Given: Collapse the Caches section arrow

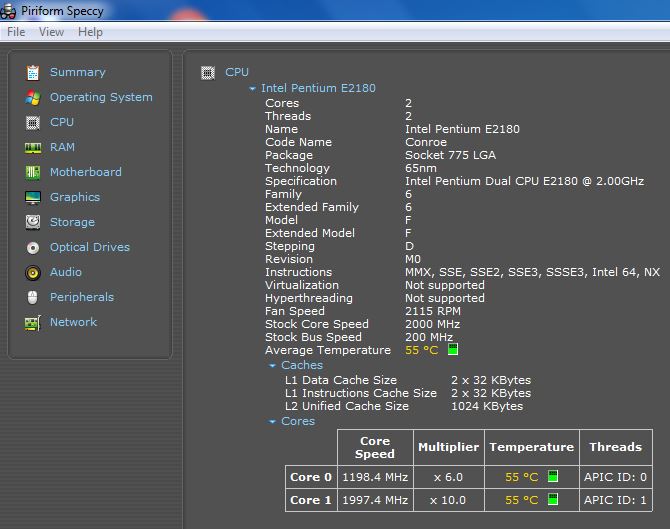Looking at the screenshot, I should [x=272, y=366].
